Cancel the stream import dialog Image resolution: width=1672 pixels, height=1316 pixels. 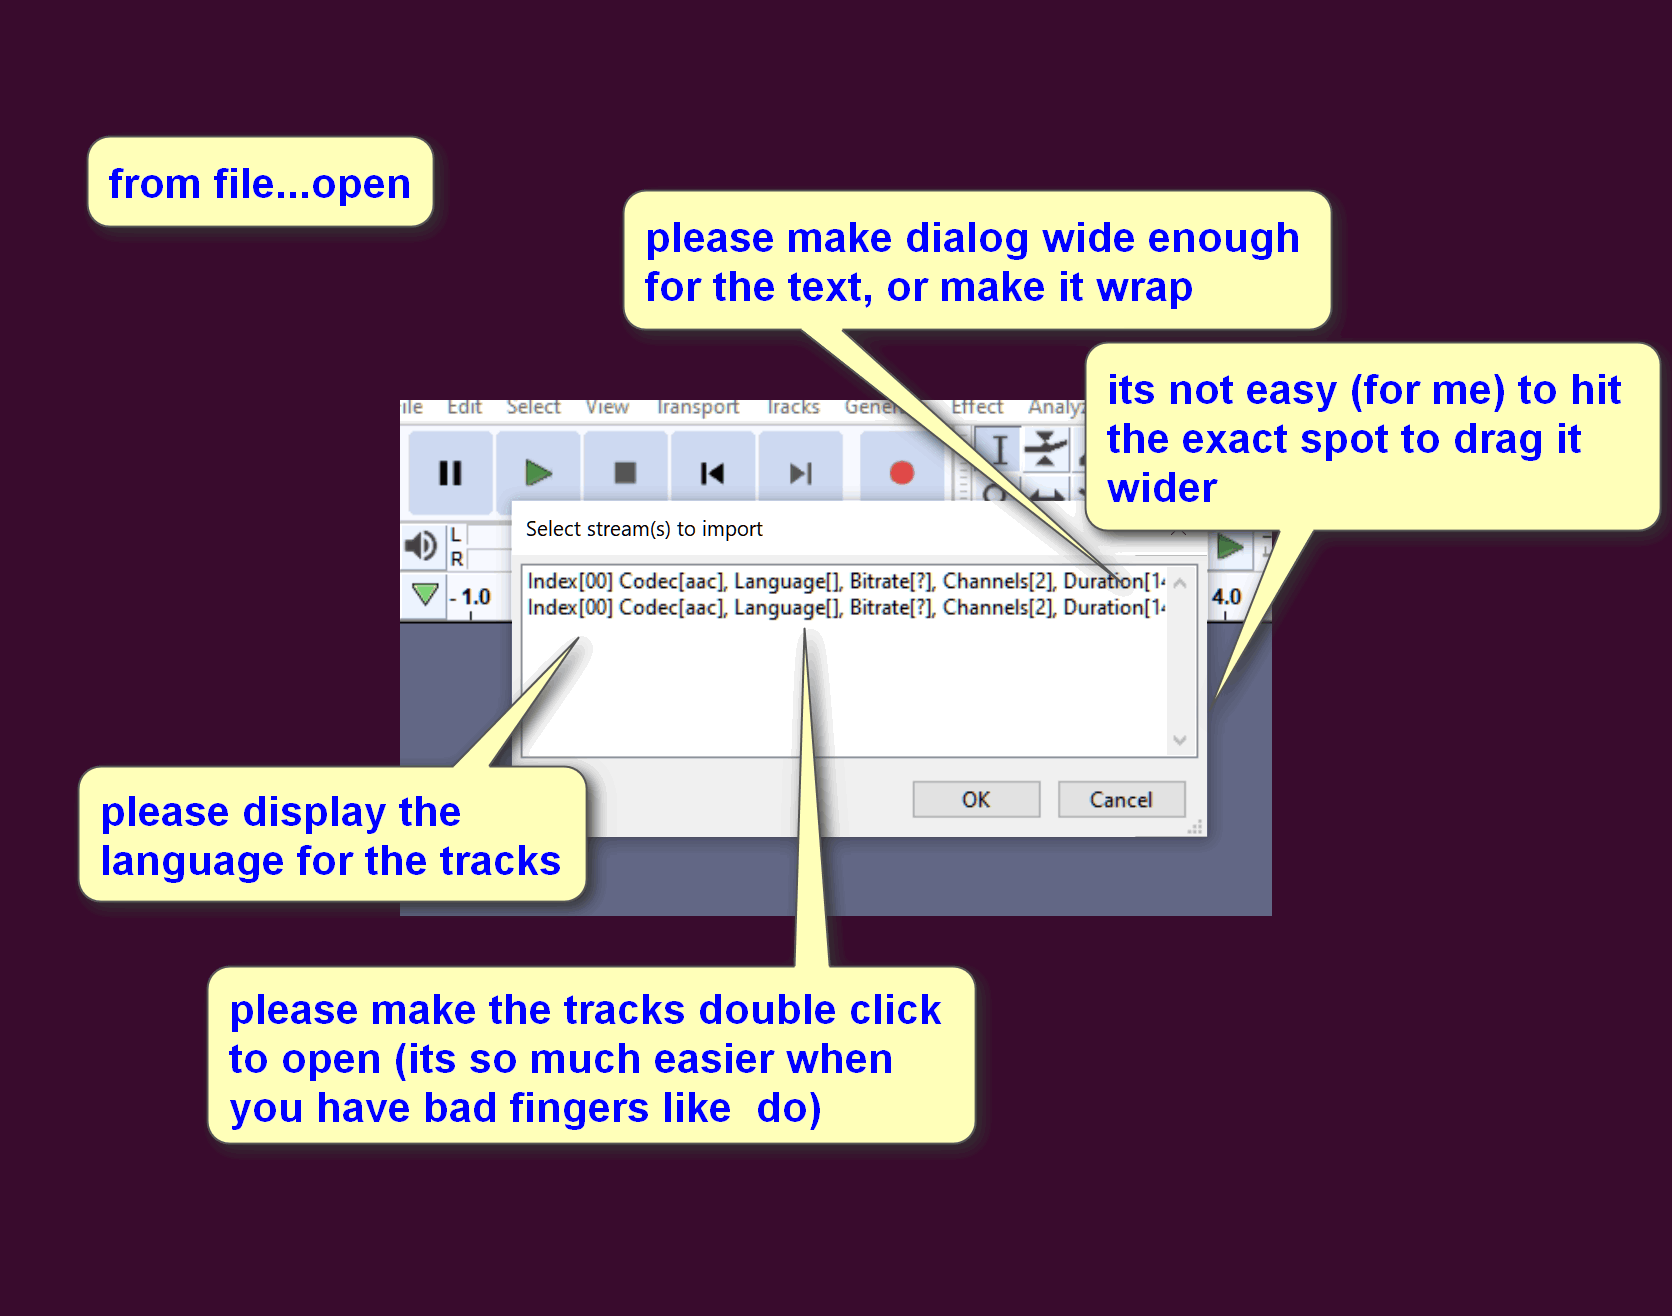[1121, 800]
